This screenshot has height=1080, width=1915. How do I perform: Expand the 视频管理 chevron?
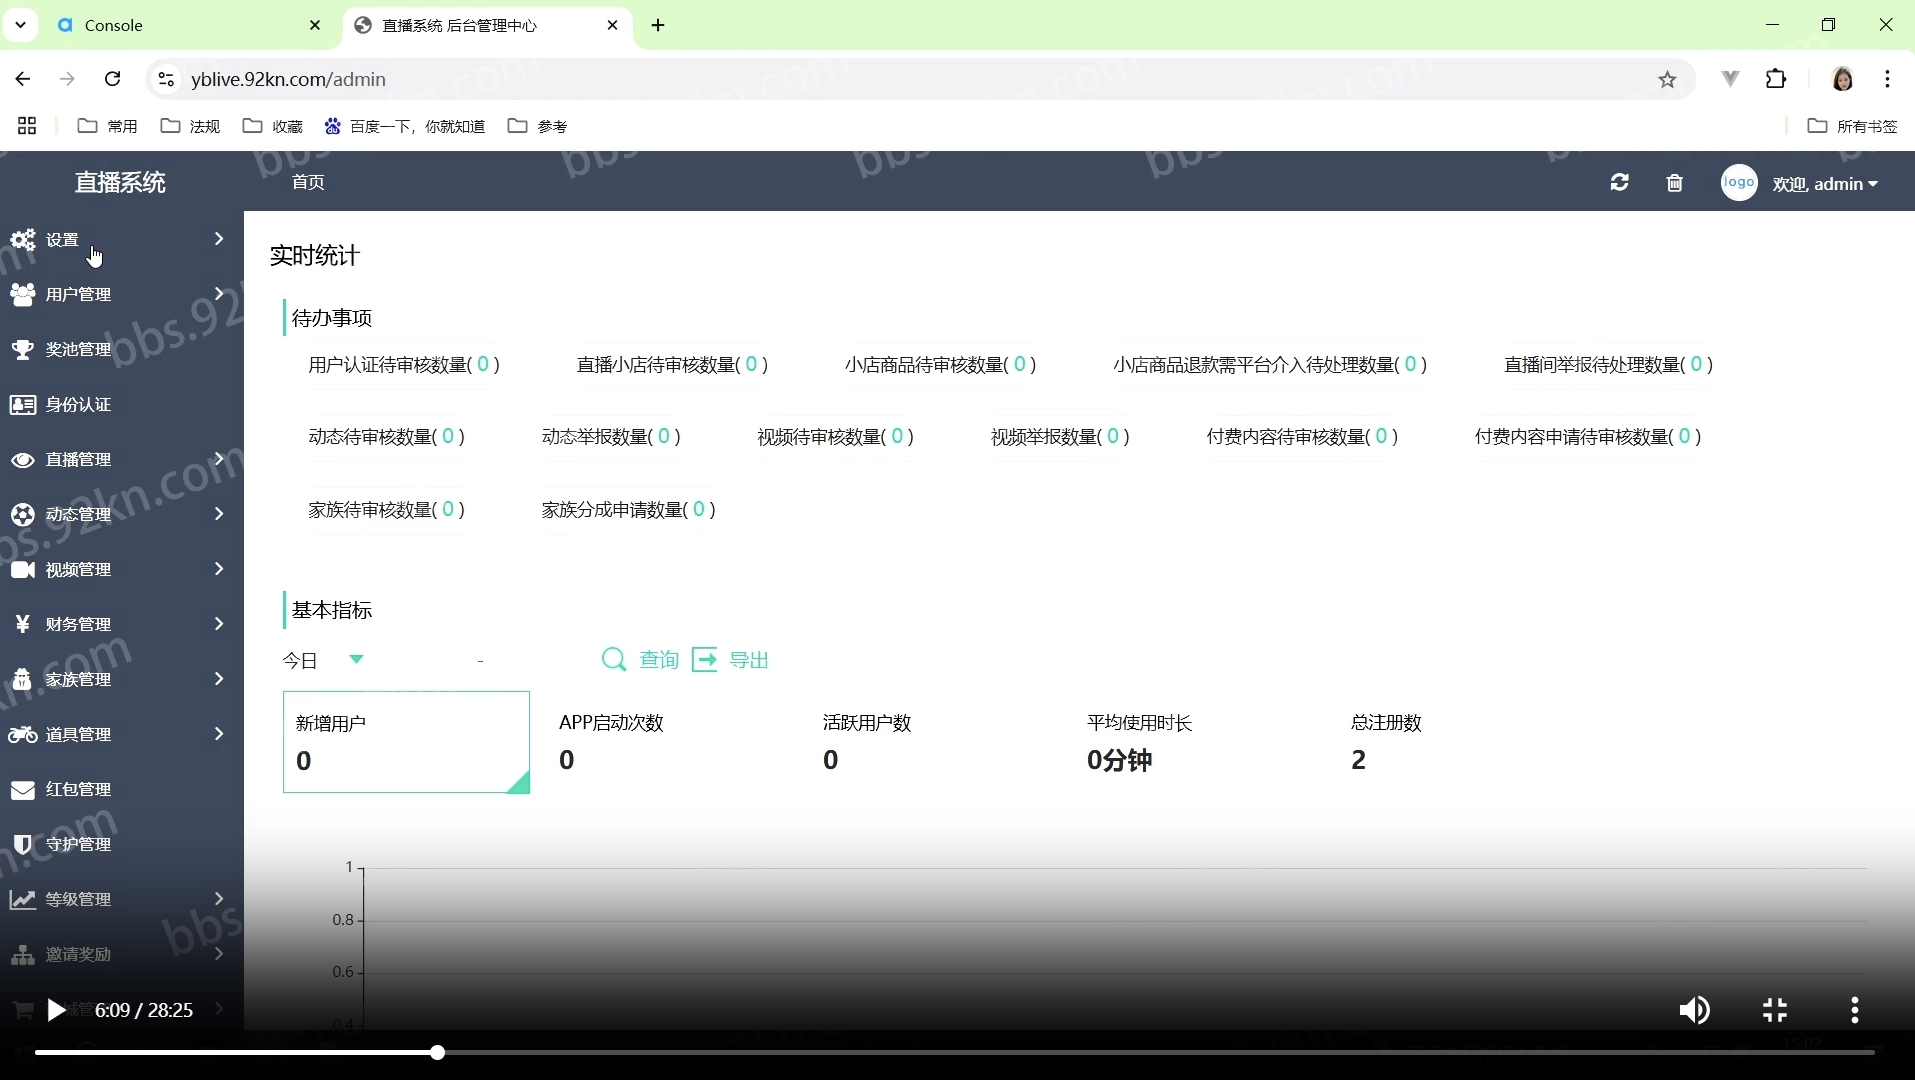[x=219, y=568]
